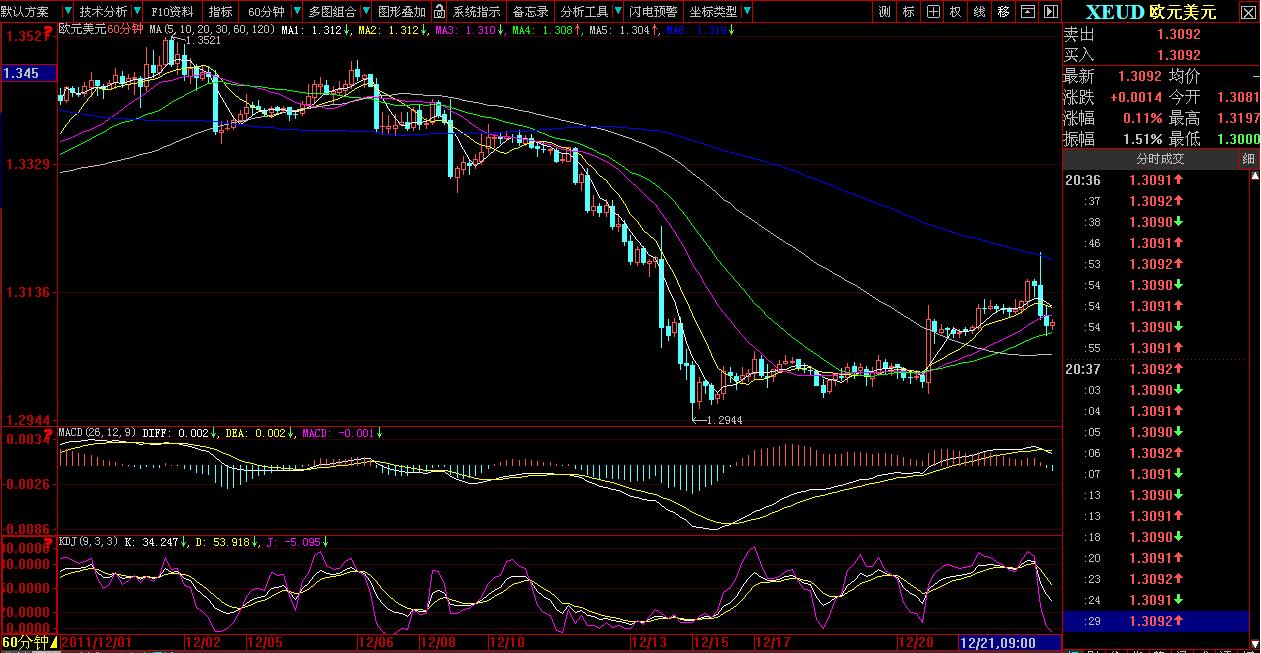Click the 今开 value 1.3081
Screen dimensions: 1261x653
[1238, 97]
